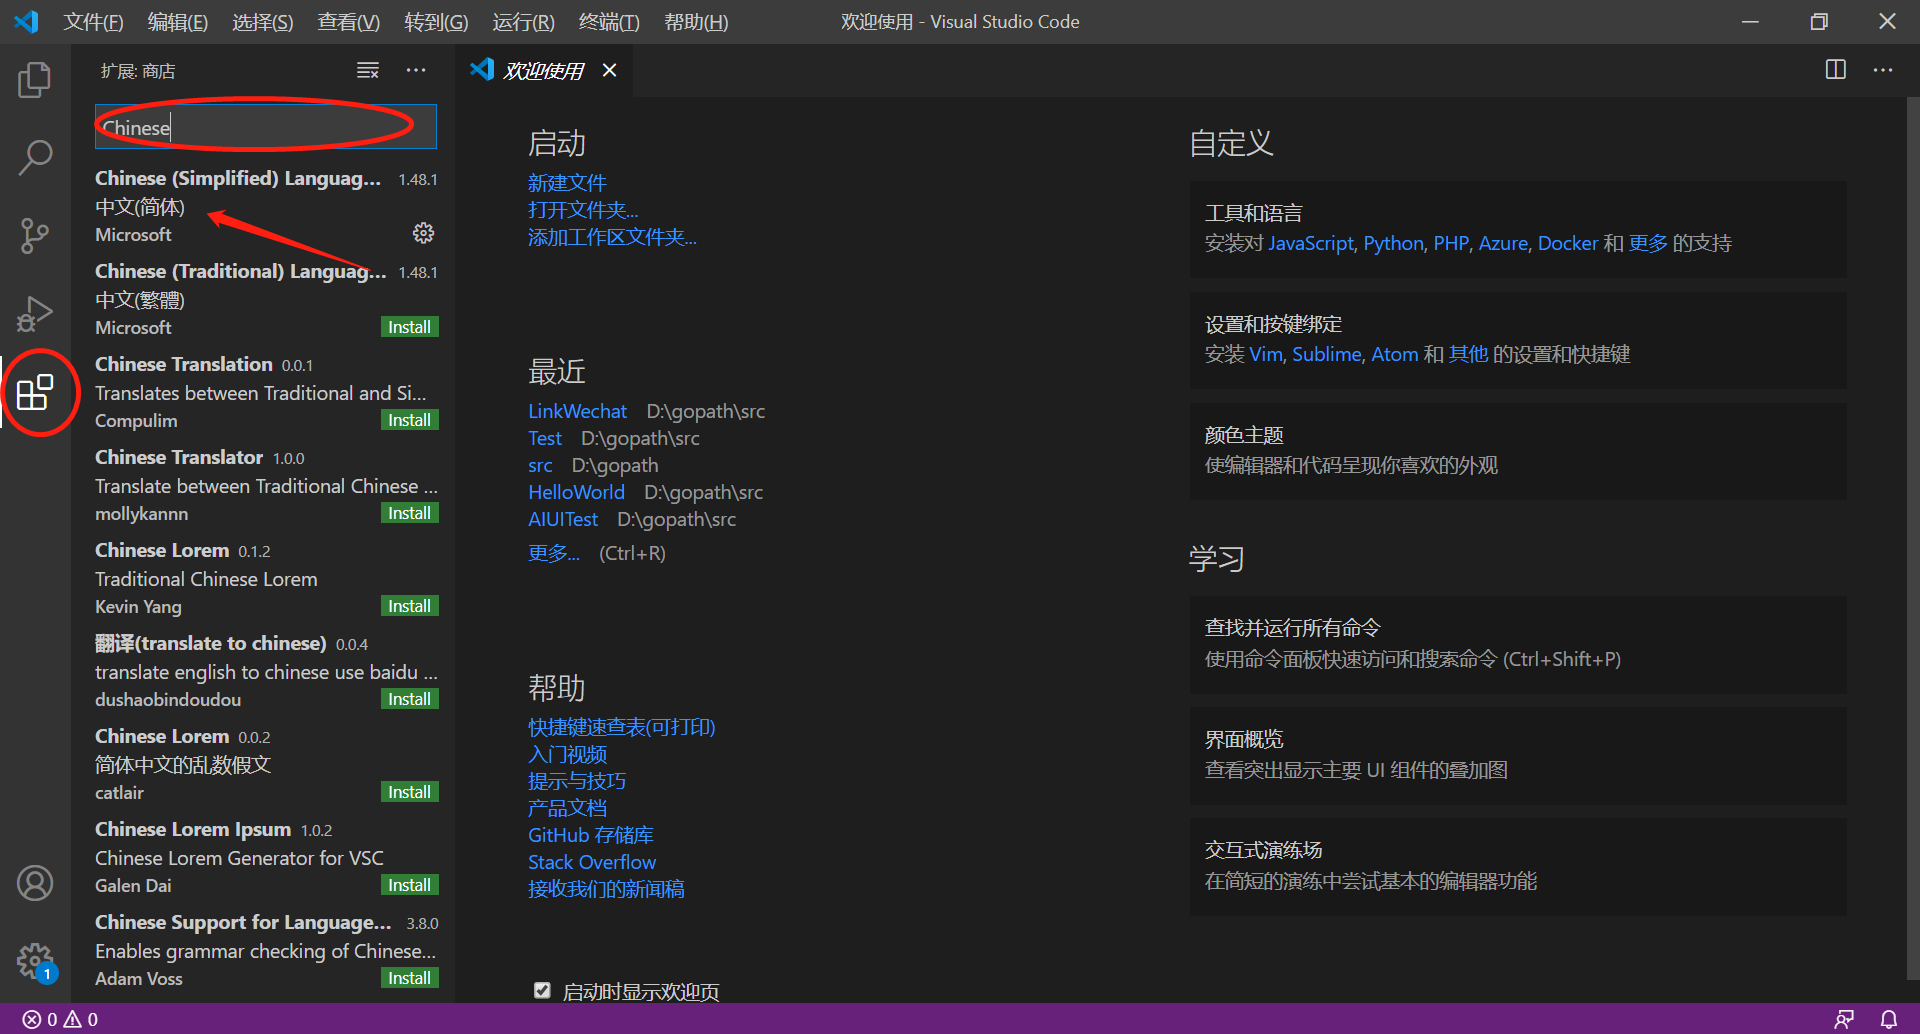Open manage gear for Chinese (Simplified) extension
The width and height of the screenshot is (1920, 1034).
point(424,233)
